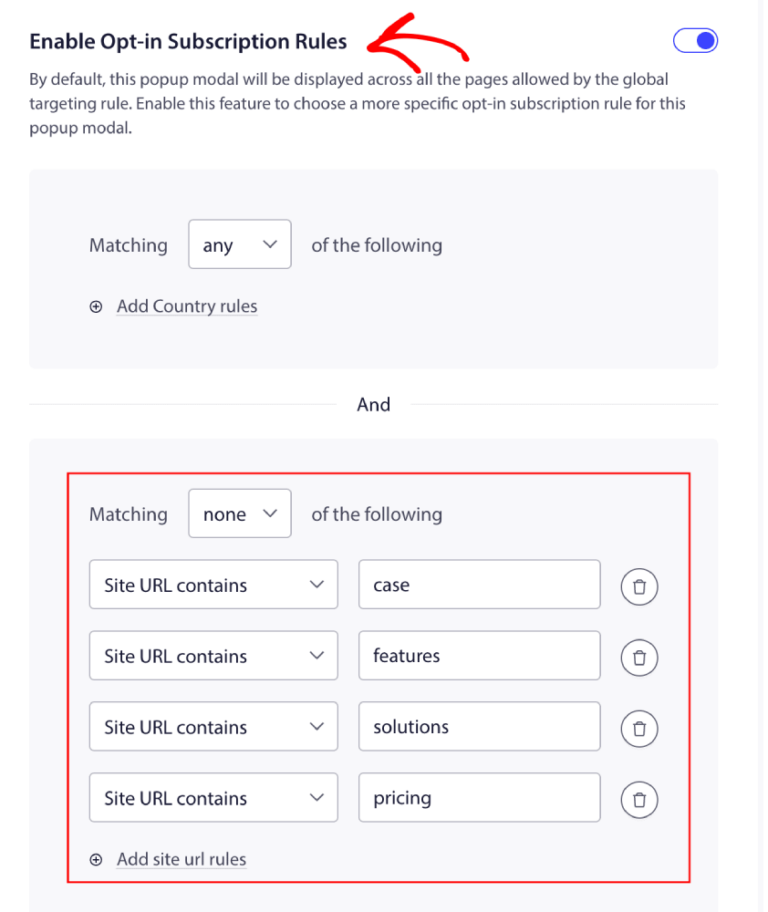Click the Add site url rules link
The image size is (768, 912).
coord(181,859)
